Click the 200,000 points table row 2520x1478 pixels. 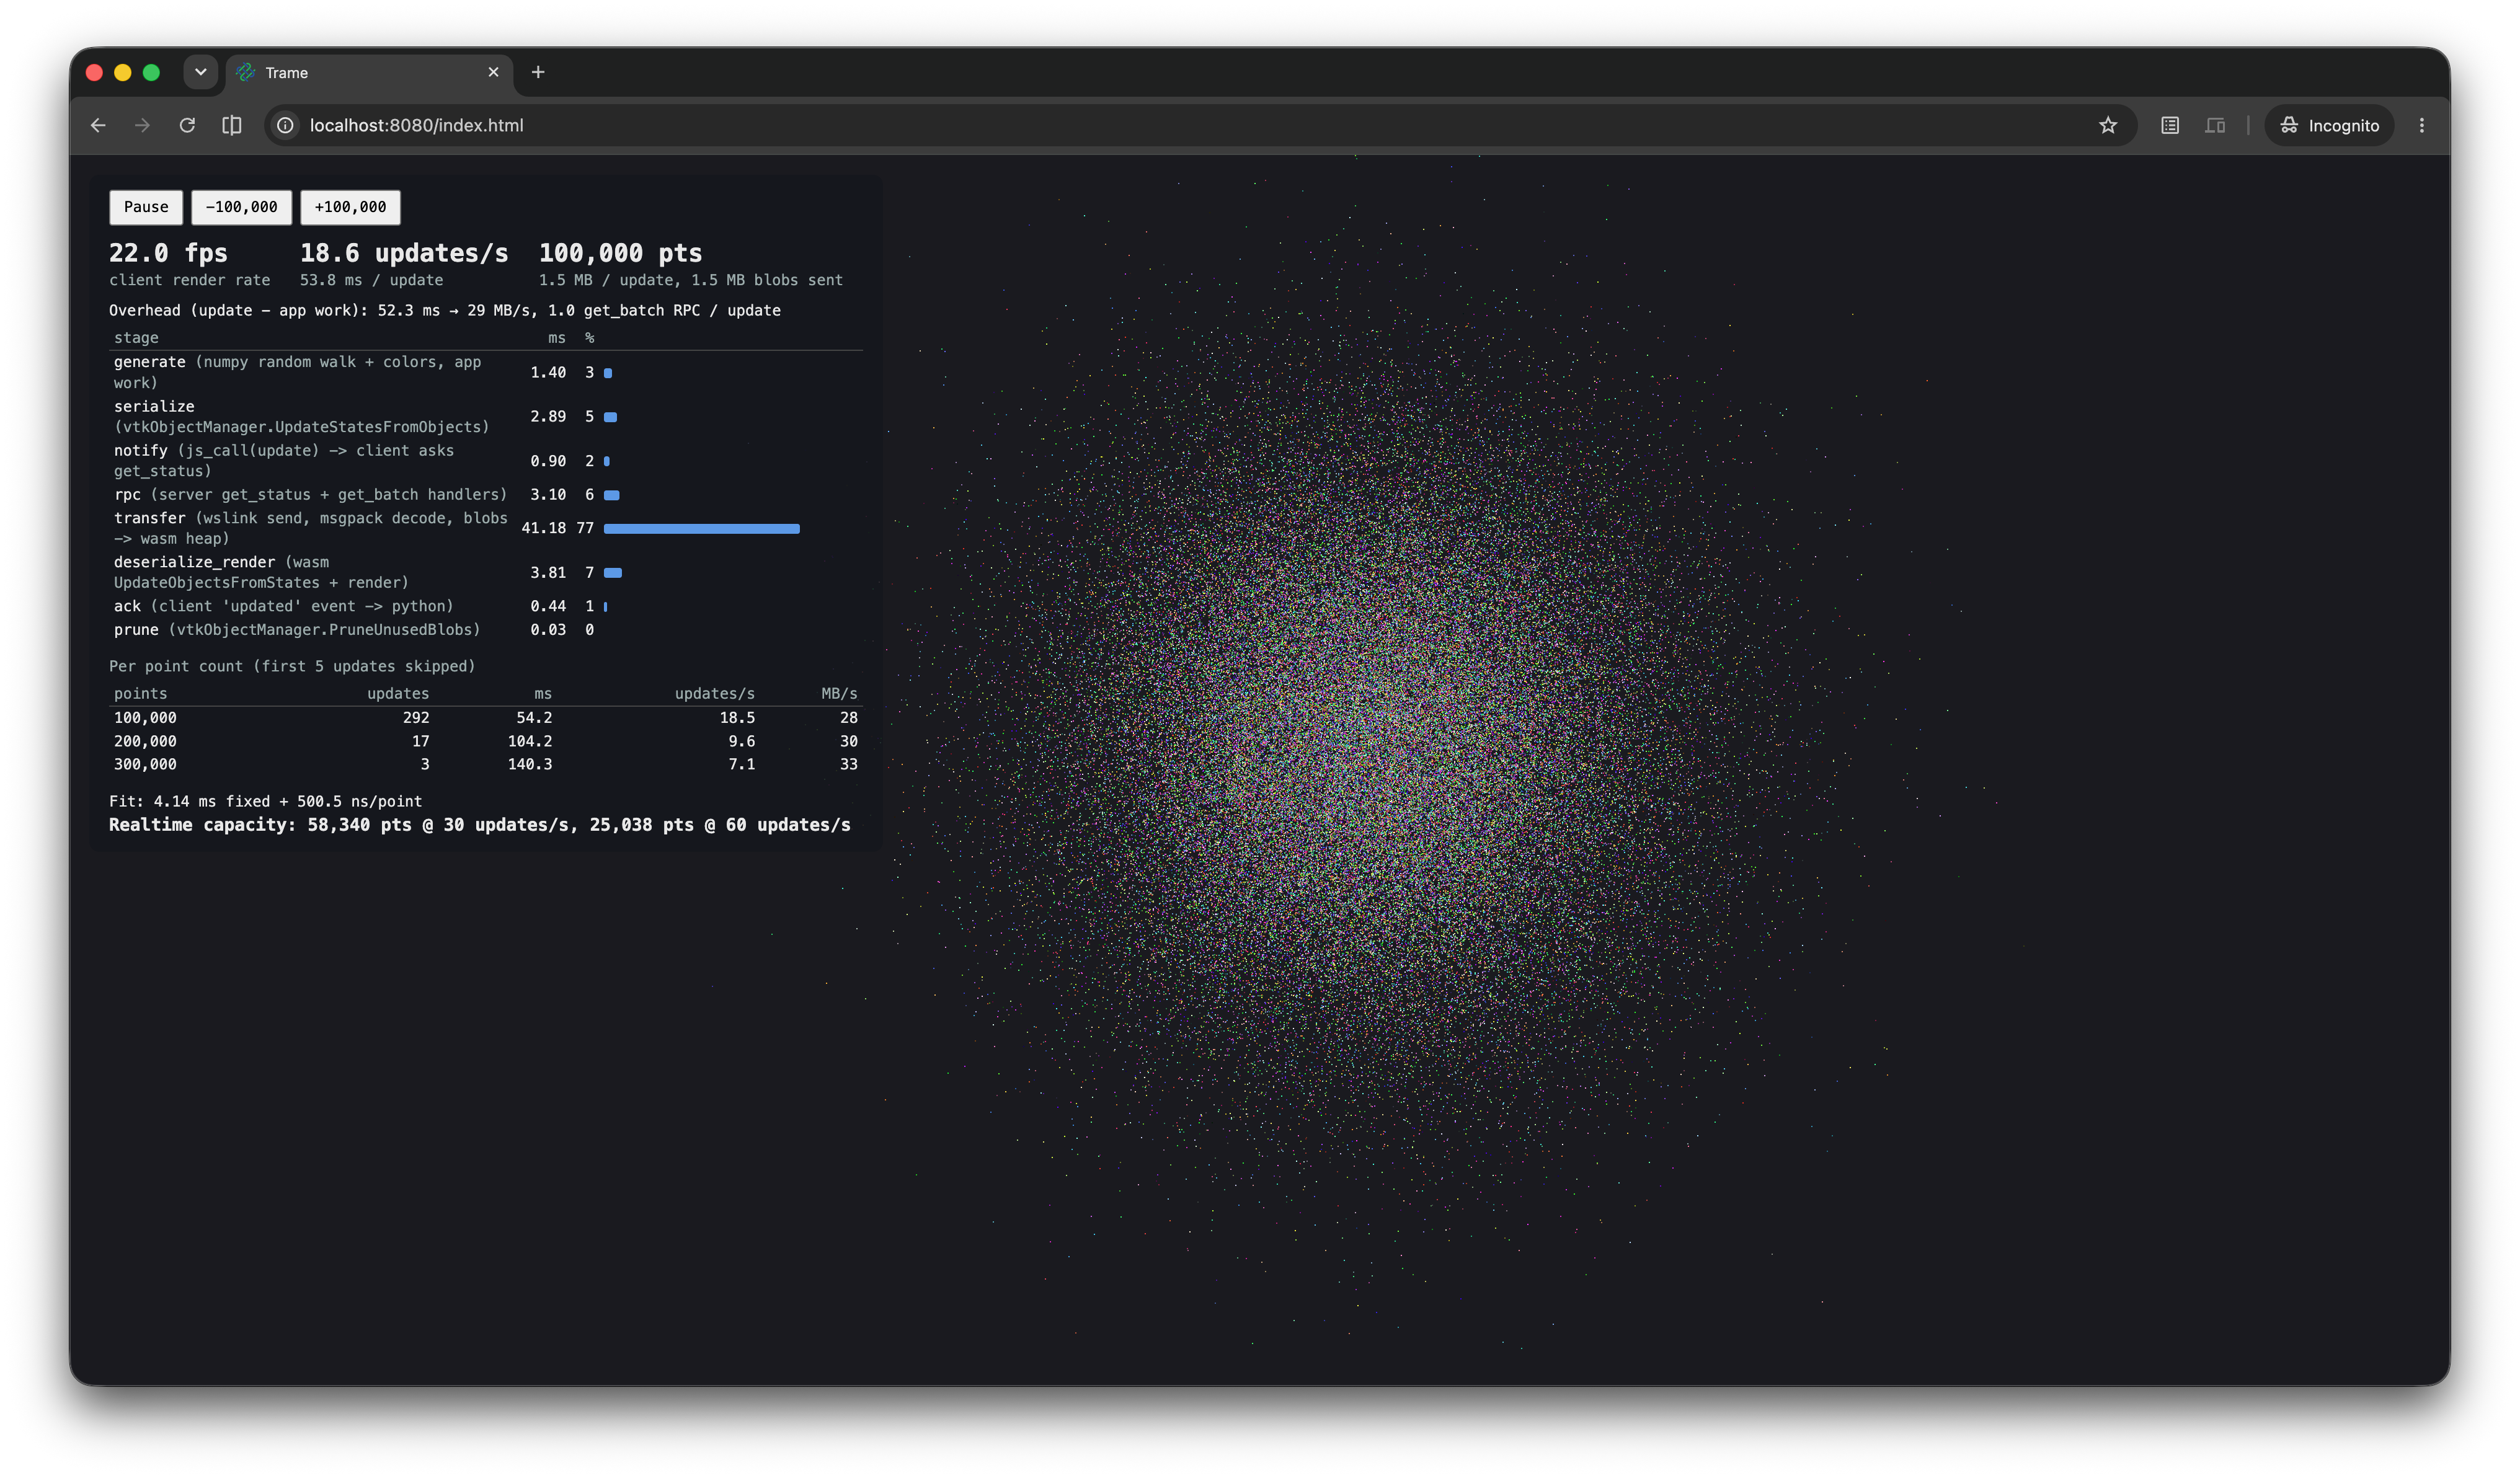486,741
